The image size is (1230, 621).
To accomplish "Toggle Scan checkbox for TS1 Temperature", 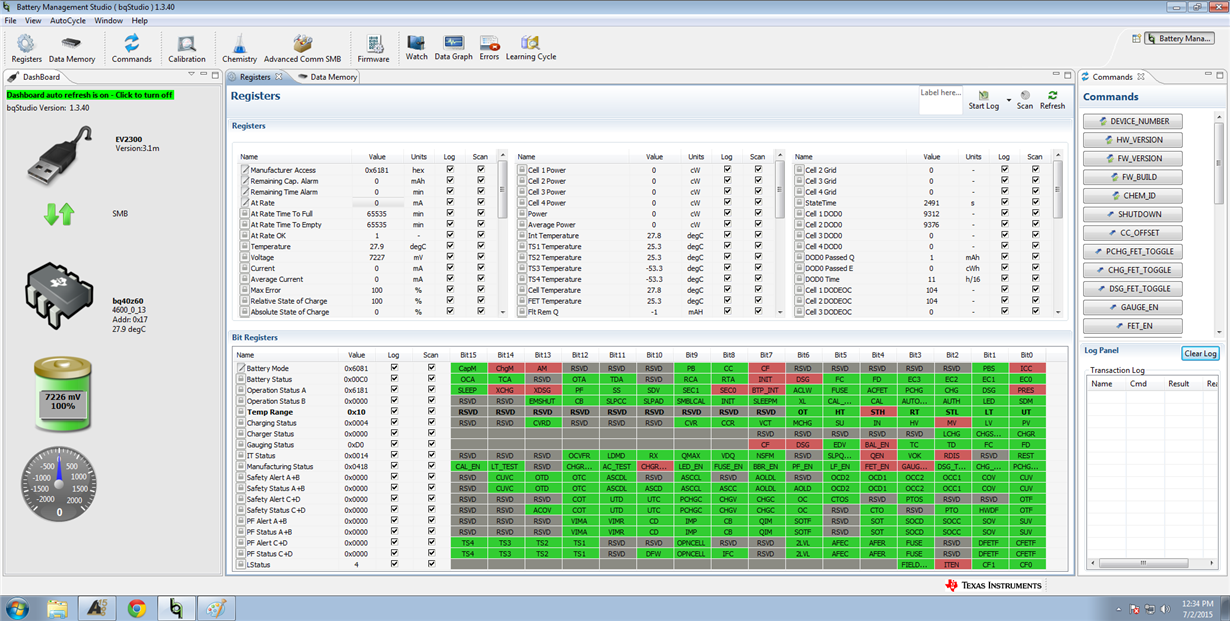I will 758,246.
